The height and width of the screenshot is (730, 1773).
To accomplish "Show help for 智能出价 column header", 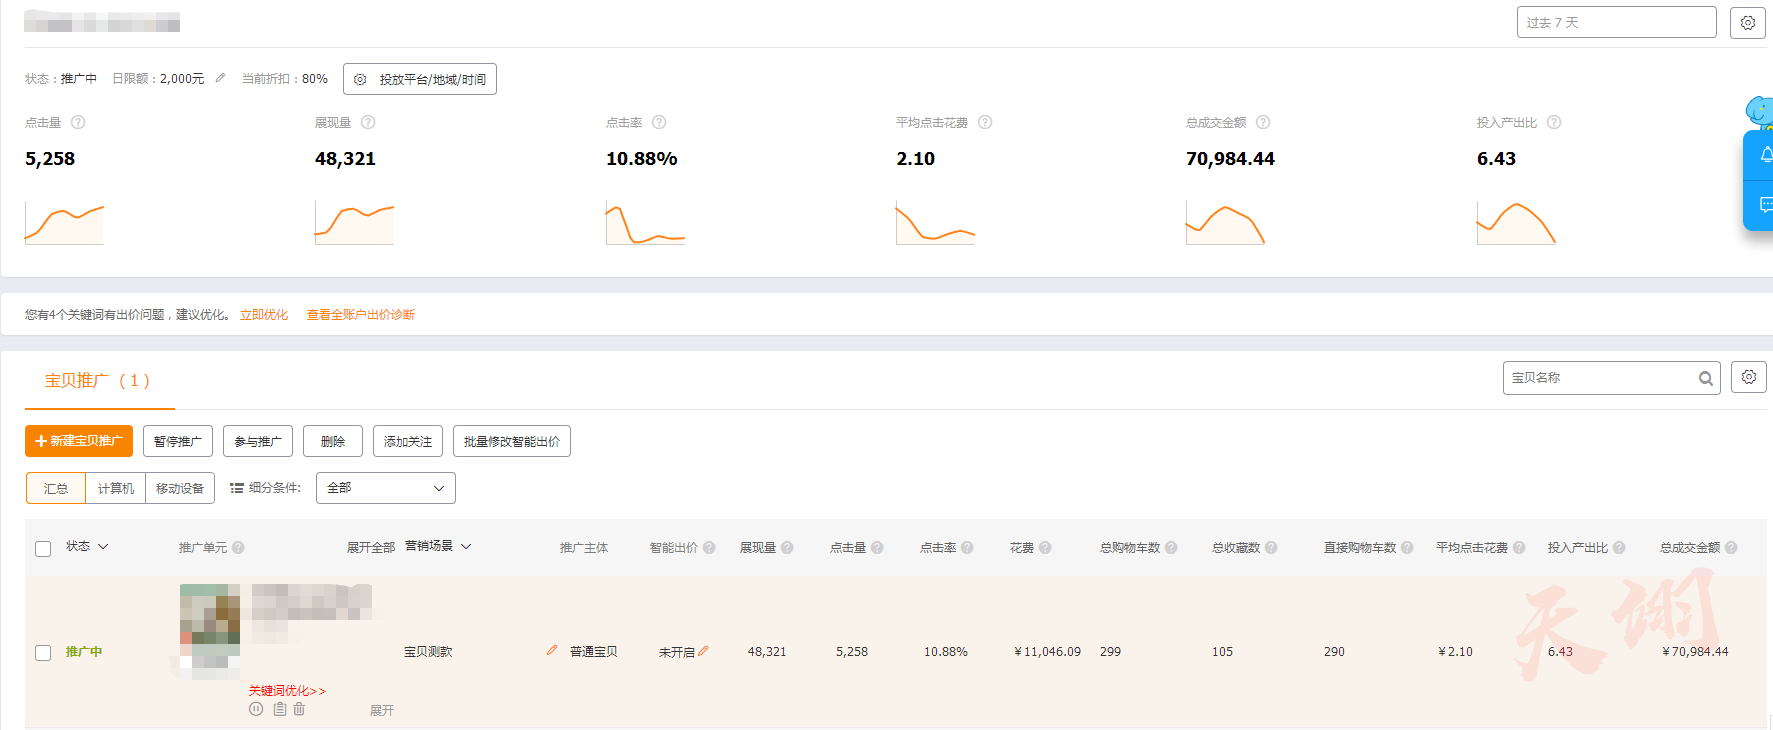I will 709,547.
